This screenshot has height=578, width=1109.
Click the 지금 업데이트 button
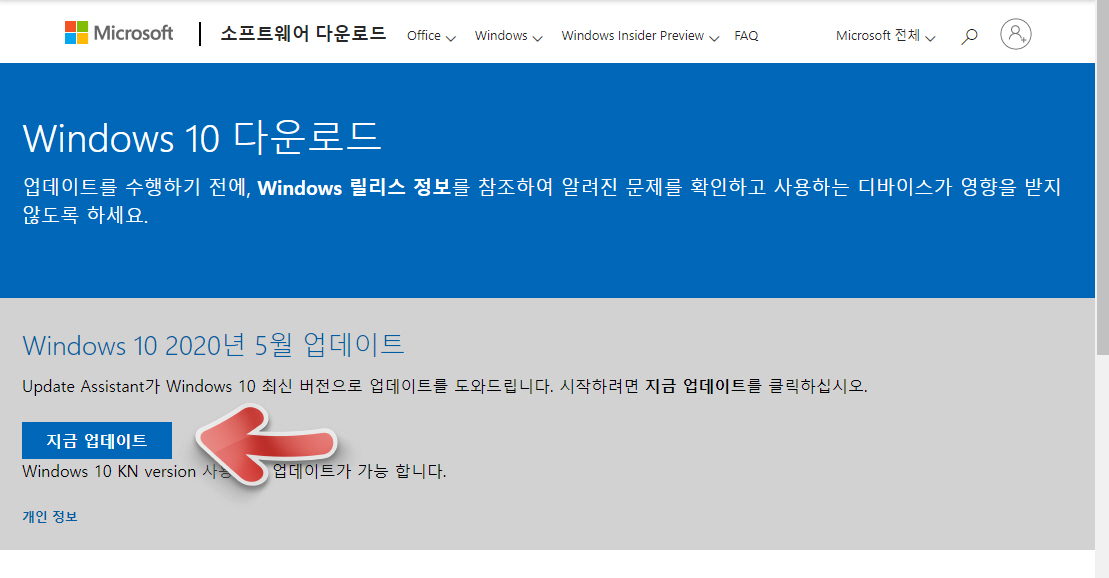tap(97, 441)
